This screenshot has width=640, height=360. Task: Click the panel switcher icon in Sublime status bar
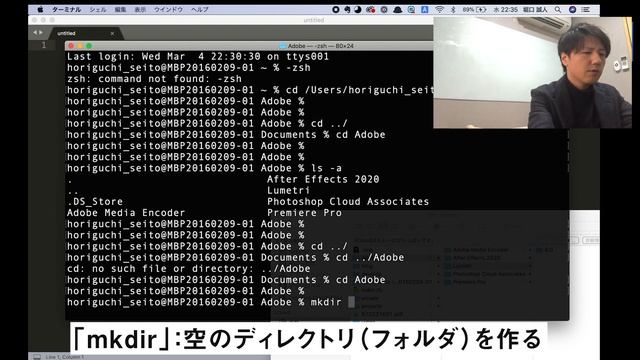click(x=37, y=357)
